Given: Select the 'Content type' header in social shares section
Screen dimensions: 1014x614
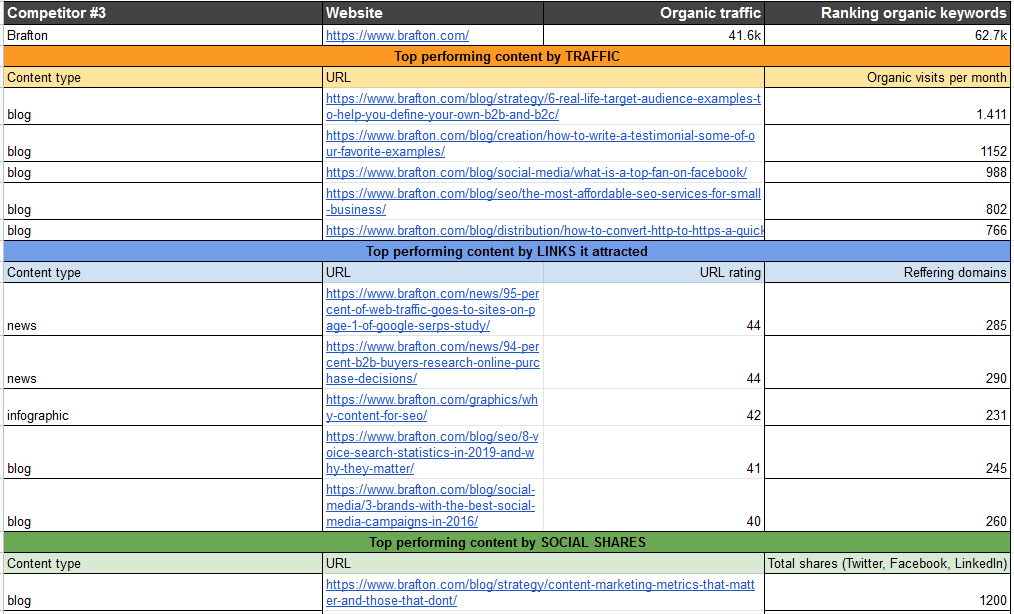Looking at the screenshot, I should point(163,564).
